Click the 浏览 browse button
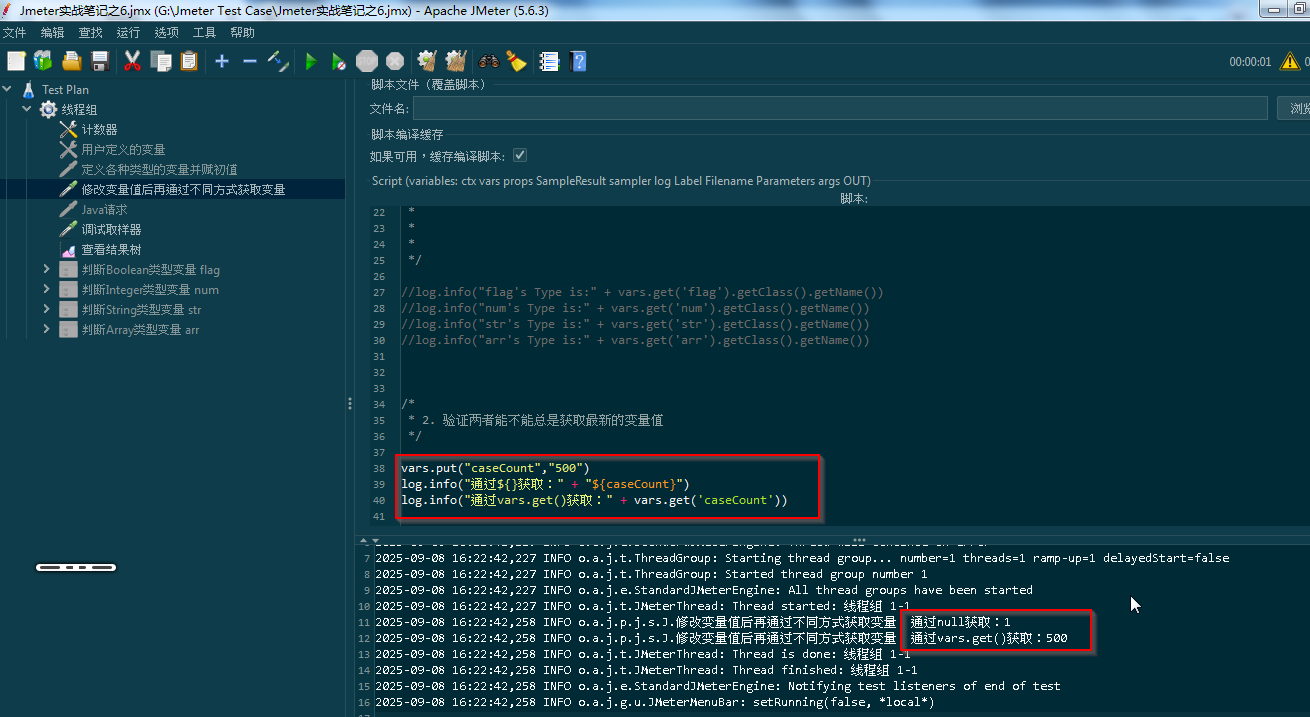The width and height of the screenshot is (1310, 717). [1294, 108]
